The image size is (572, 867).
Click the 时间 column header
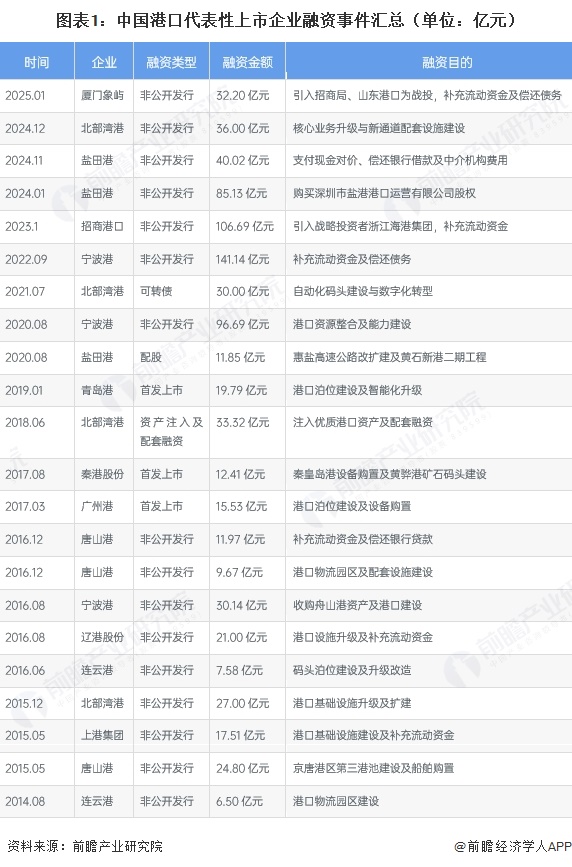pyautogui.click(x=37, y=61)
